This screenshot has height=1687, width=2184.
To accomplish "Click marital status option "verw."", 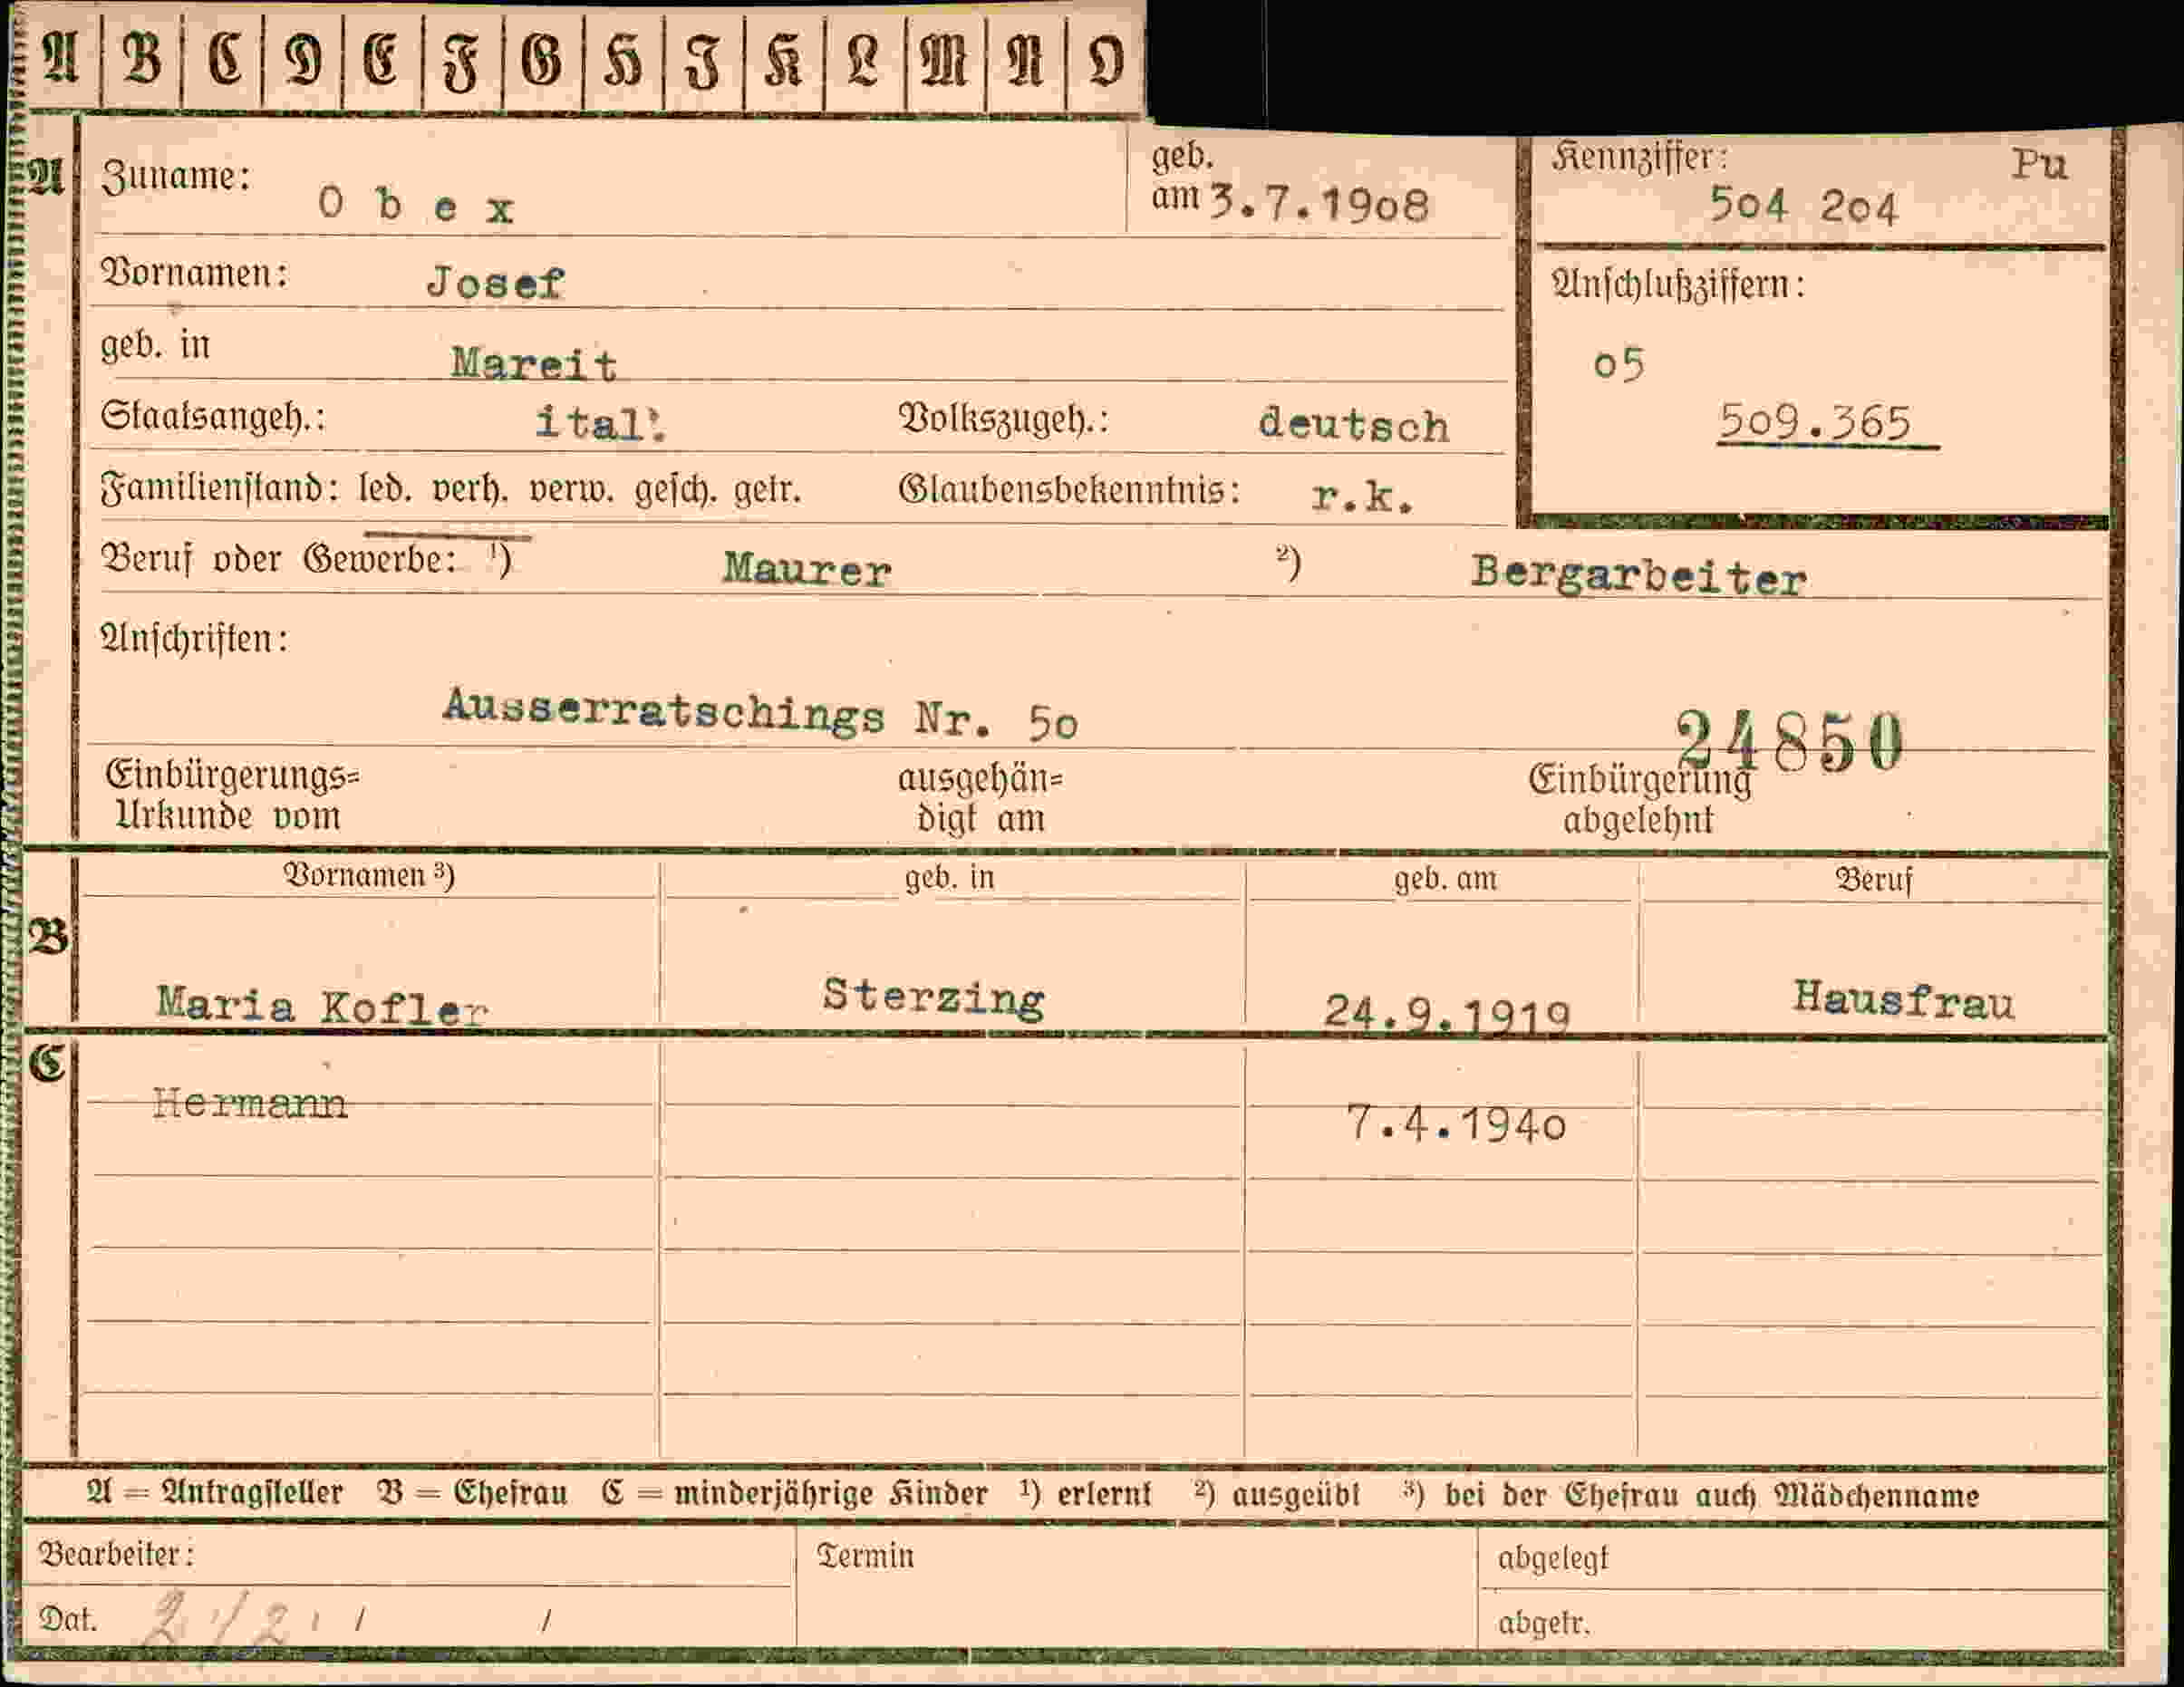I will [x=571, y=490].
